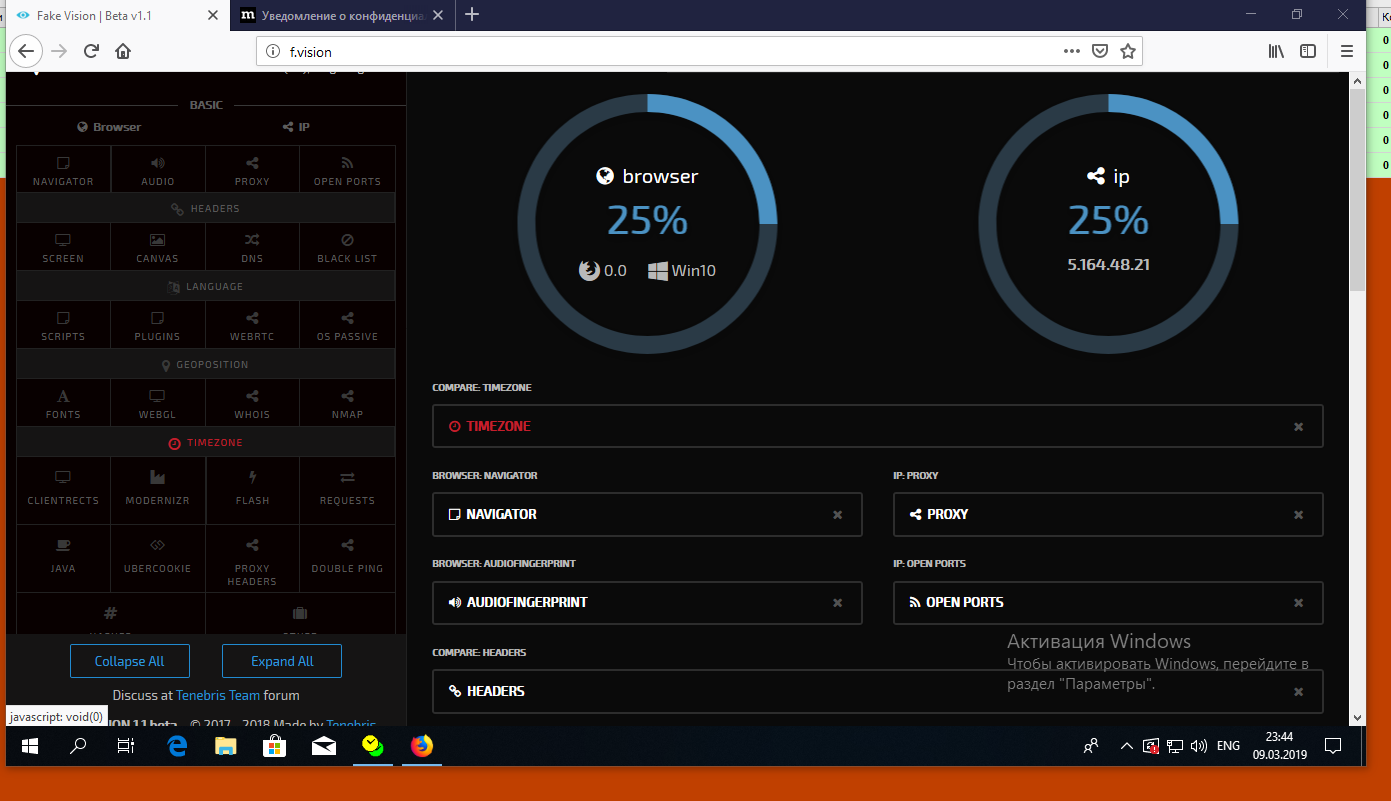Toggle the Headers comparison row in sidebar

pyautogui.click(x=205, y=209)
